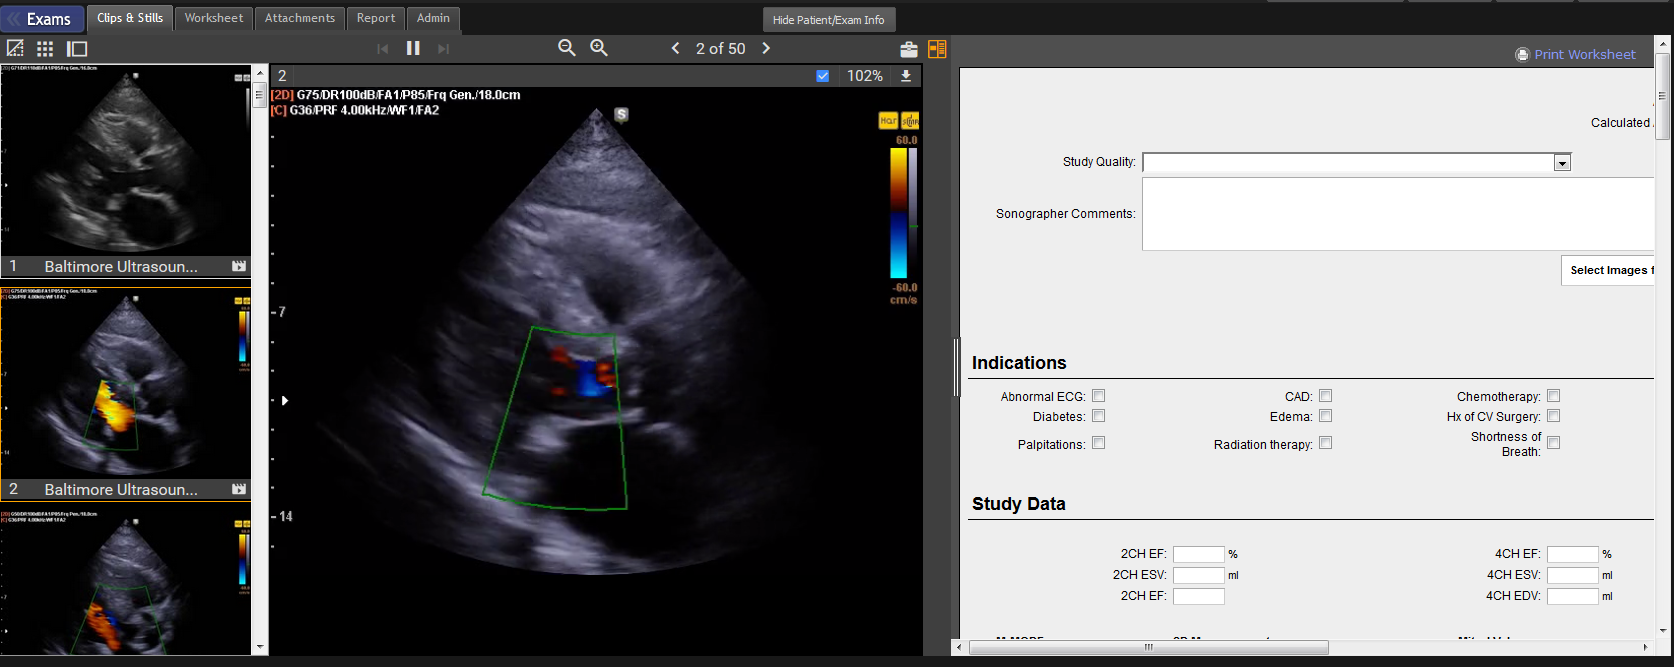The height and width of the screenshot is (667, 1674).
Task: Open the measurement tool icon
Action: click(x=15, y=48)
